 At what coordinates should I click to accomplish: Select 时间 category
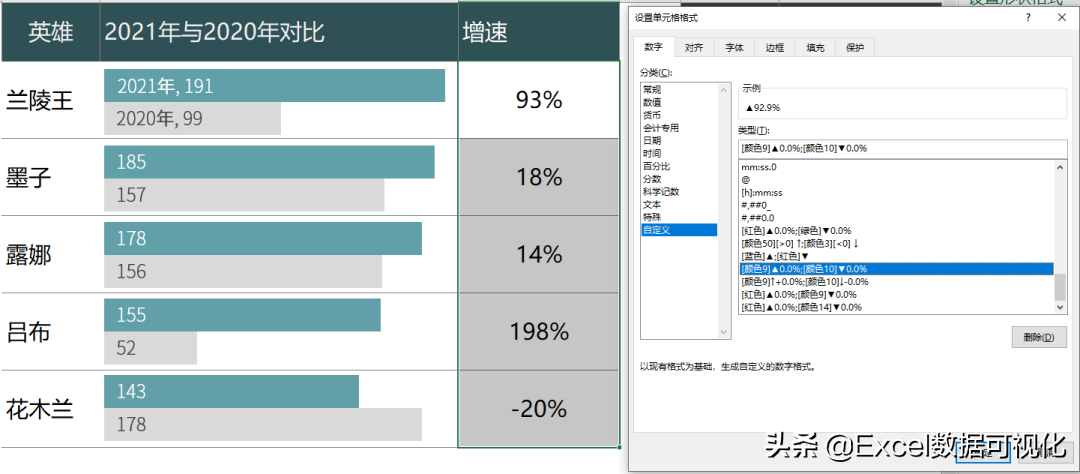click(x=678, y=153)
